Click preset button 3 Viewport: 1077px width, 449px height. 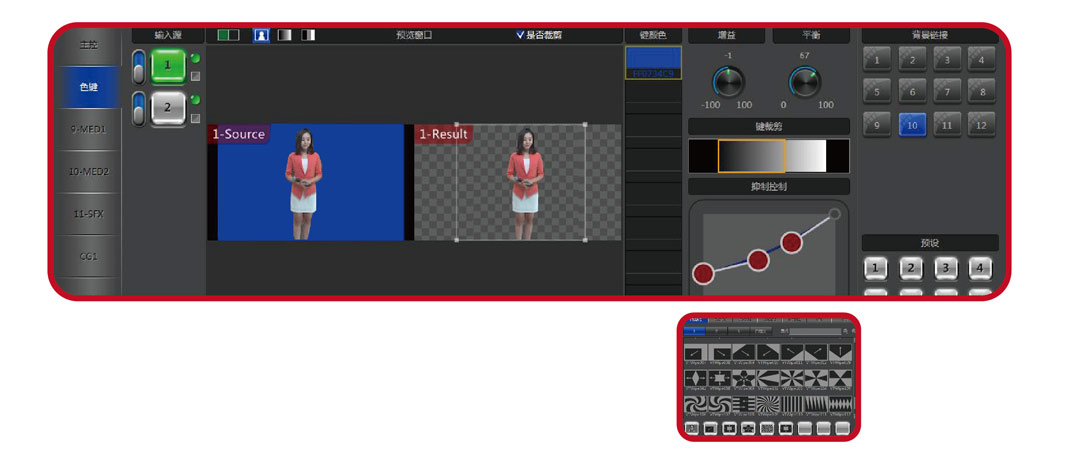point(945,267)
